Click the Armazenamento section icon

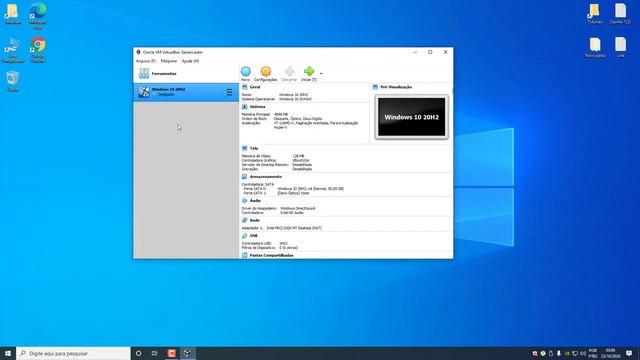click(244, 177)
